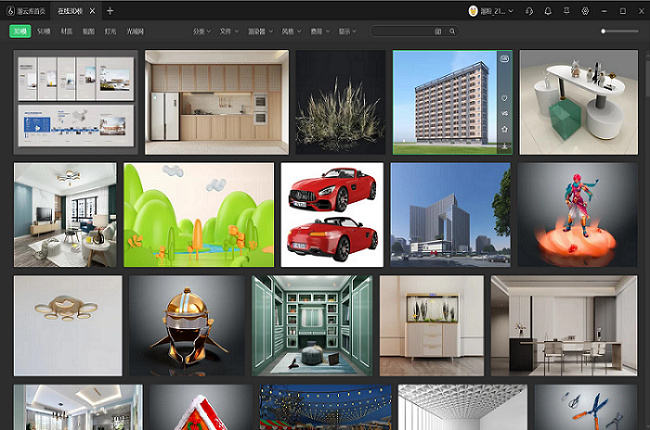Select the 光域网 IES tab
This screenshot has height=430, width=650.
point(135,32)
